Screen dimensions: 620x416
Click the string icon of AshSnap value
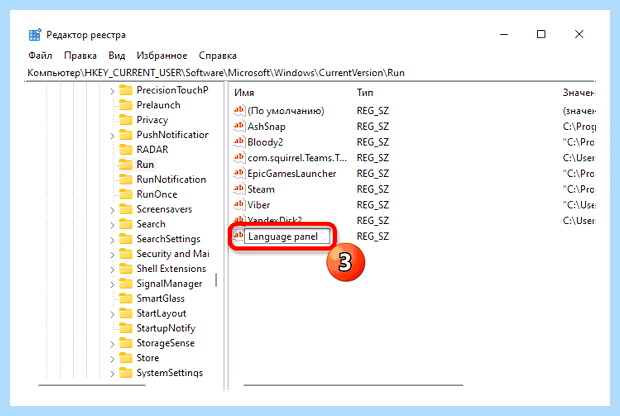(239, 127)
